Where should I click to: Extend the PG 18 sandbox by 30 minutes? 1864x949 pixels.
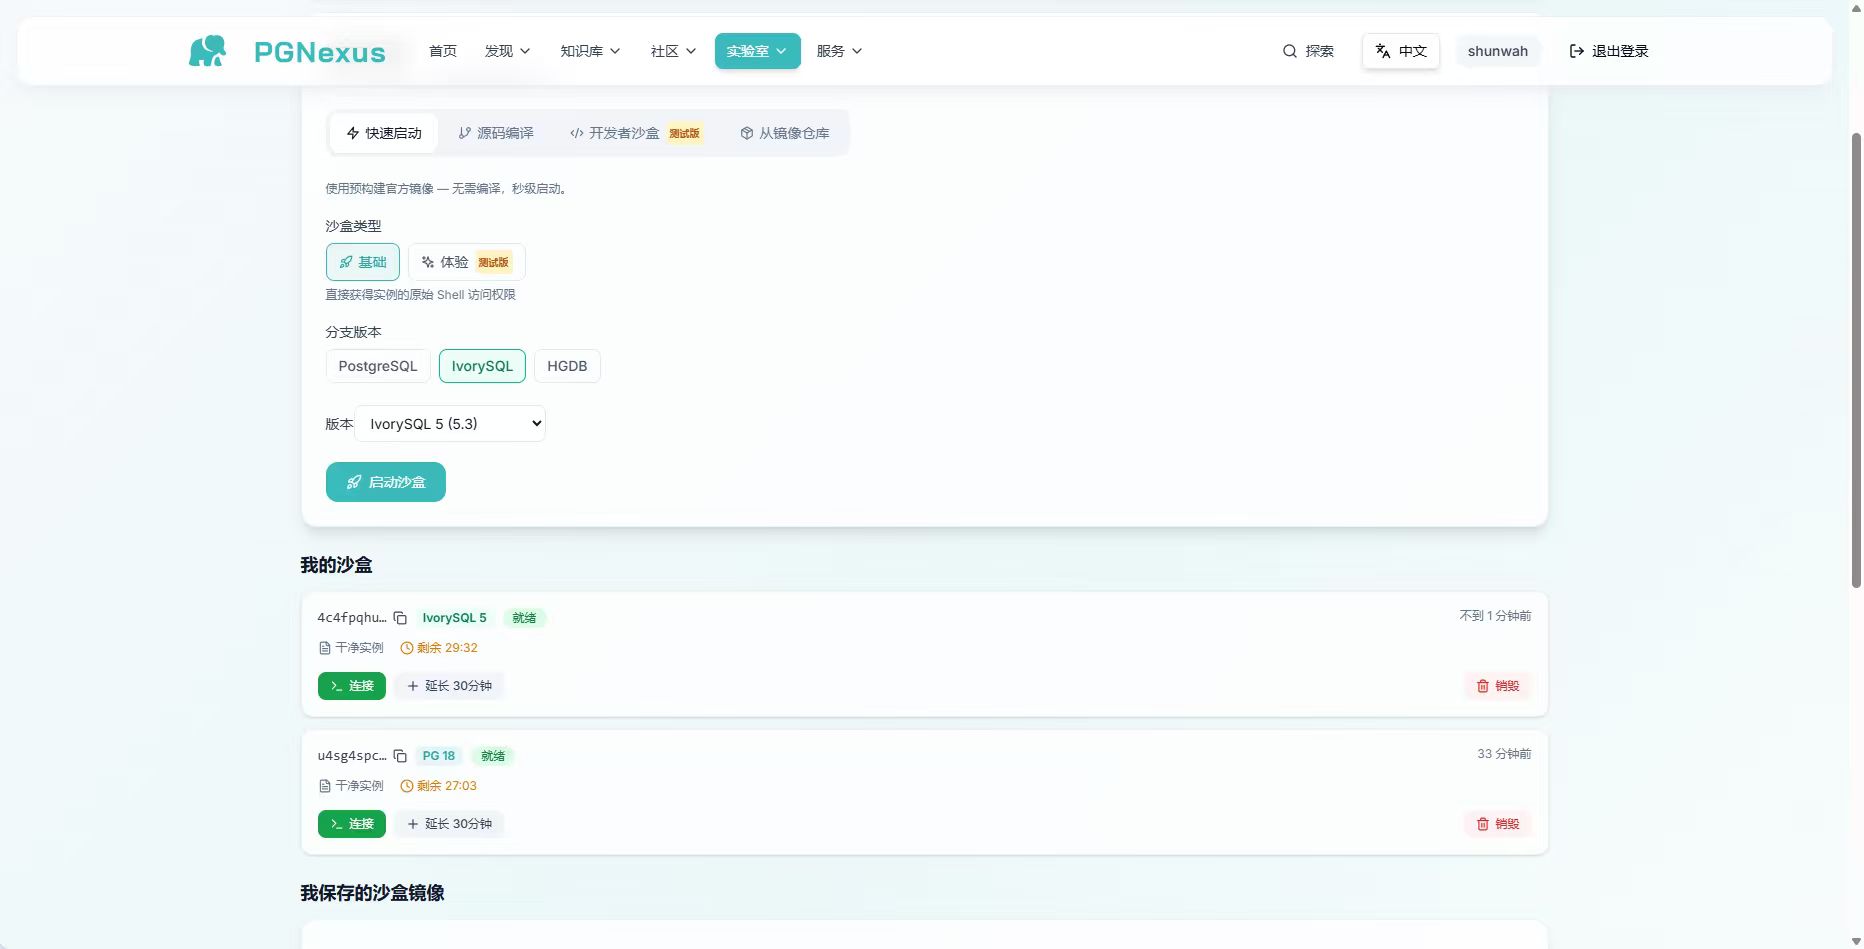coord(449,824)
